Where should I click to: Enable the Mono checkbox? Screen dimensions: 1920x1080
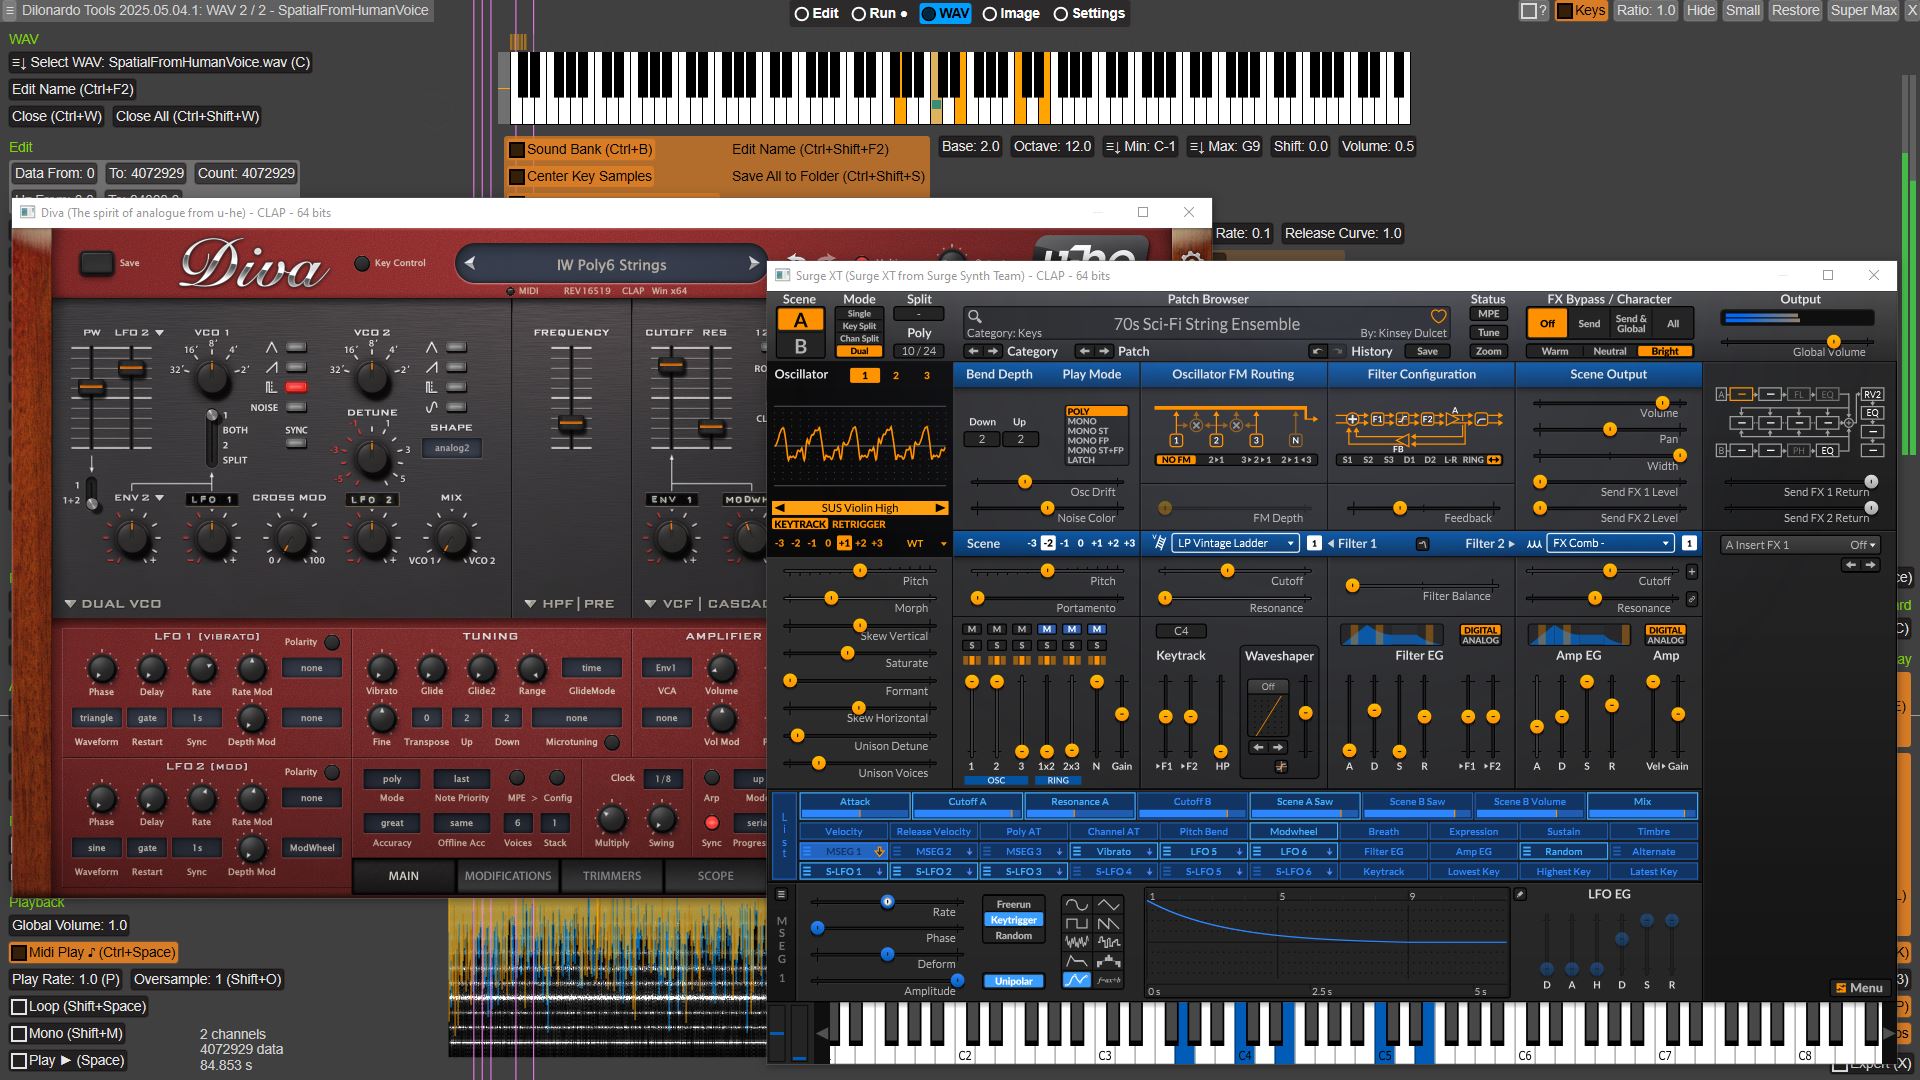(x=19, y=1034)
